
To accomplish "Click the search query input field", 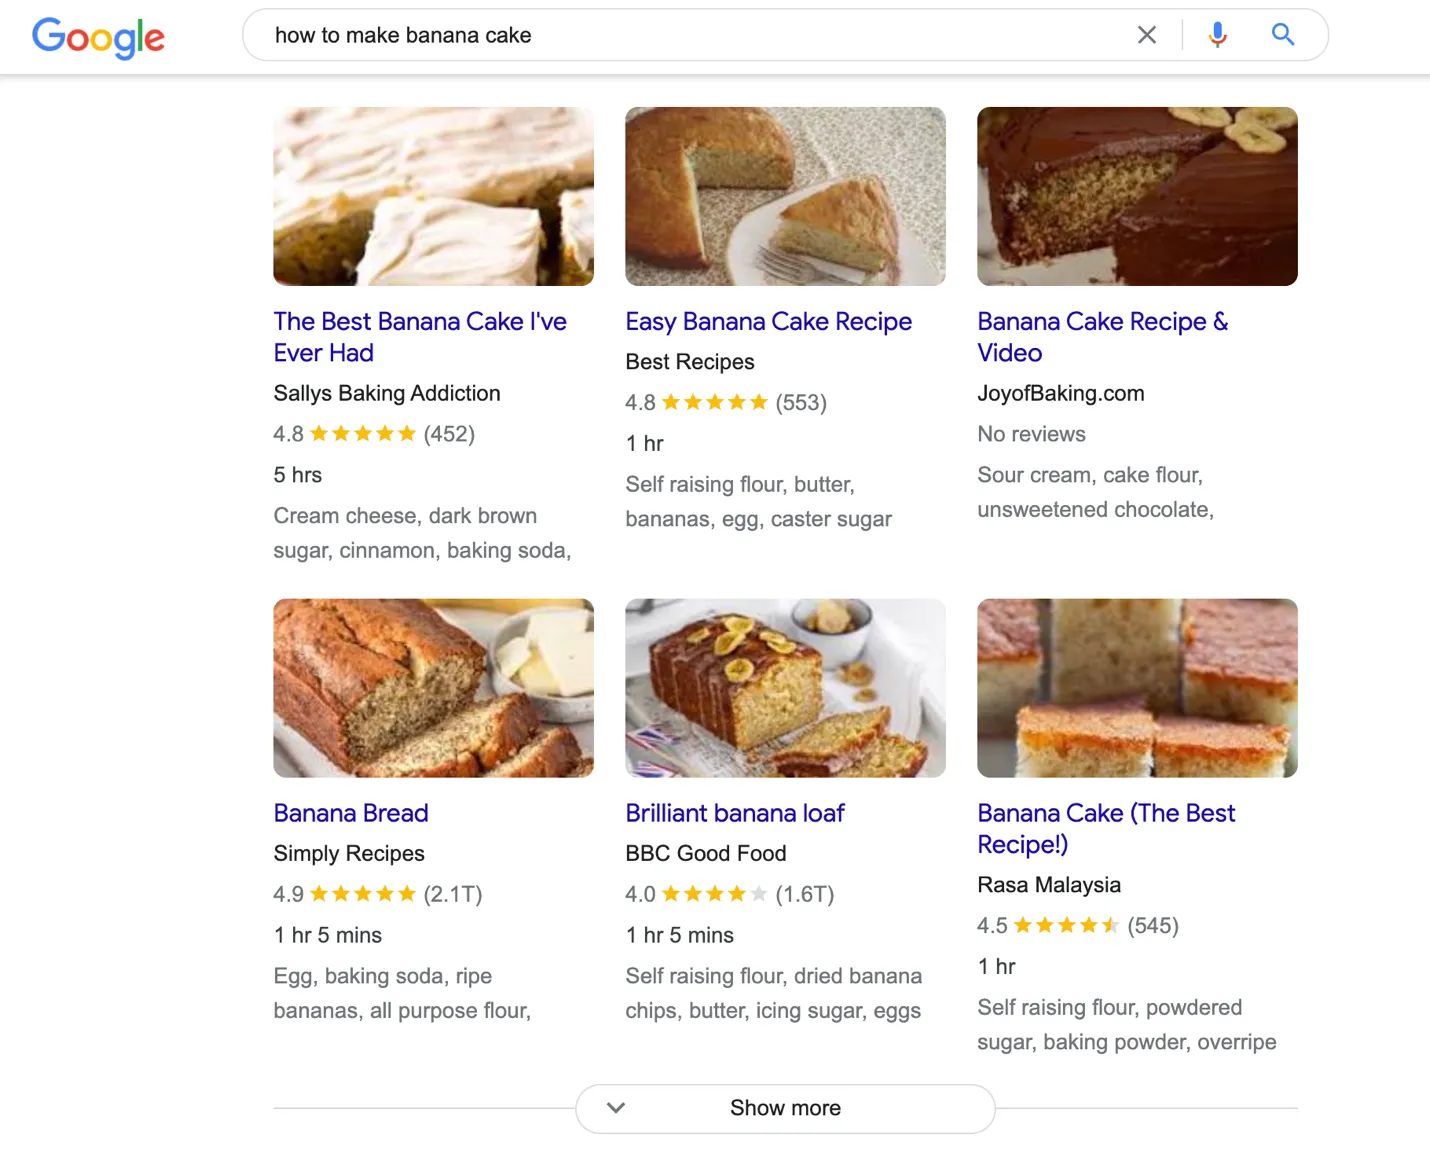I will pyautogui.click(x=690, y=35).
